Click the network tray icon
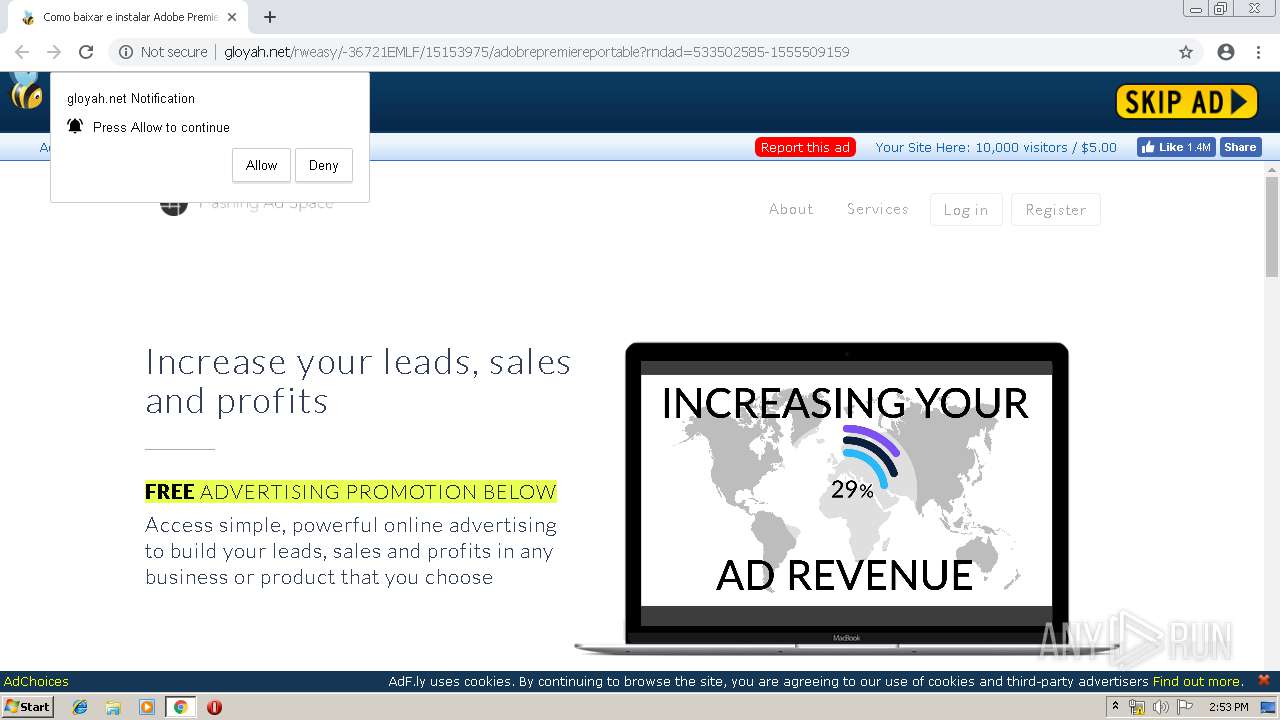The image size is (1280, 720). pyautogui.click(x=1137, y=707)
